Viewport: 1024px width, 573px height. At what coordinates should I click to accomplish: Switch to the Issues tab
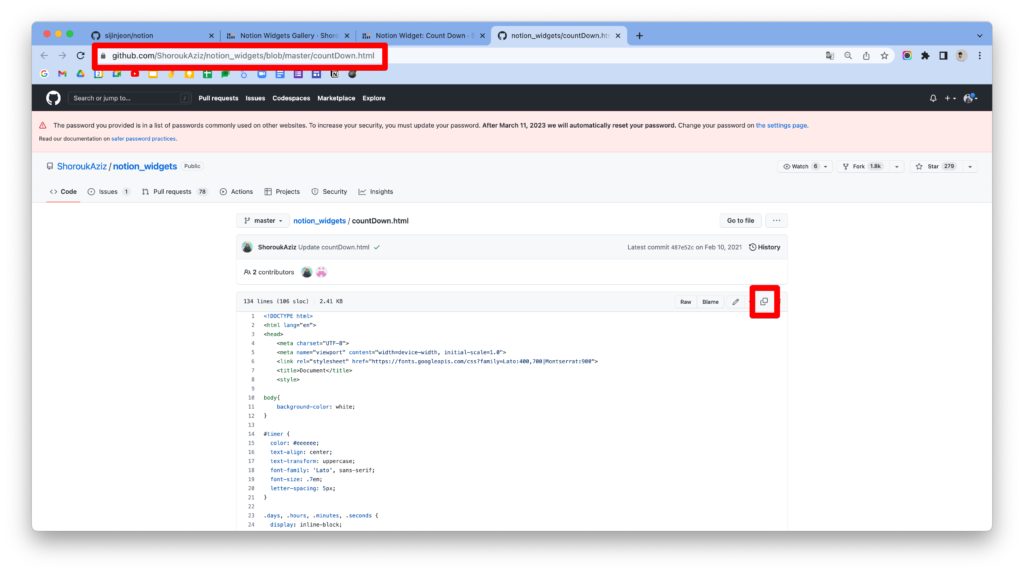108,191
